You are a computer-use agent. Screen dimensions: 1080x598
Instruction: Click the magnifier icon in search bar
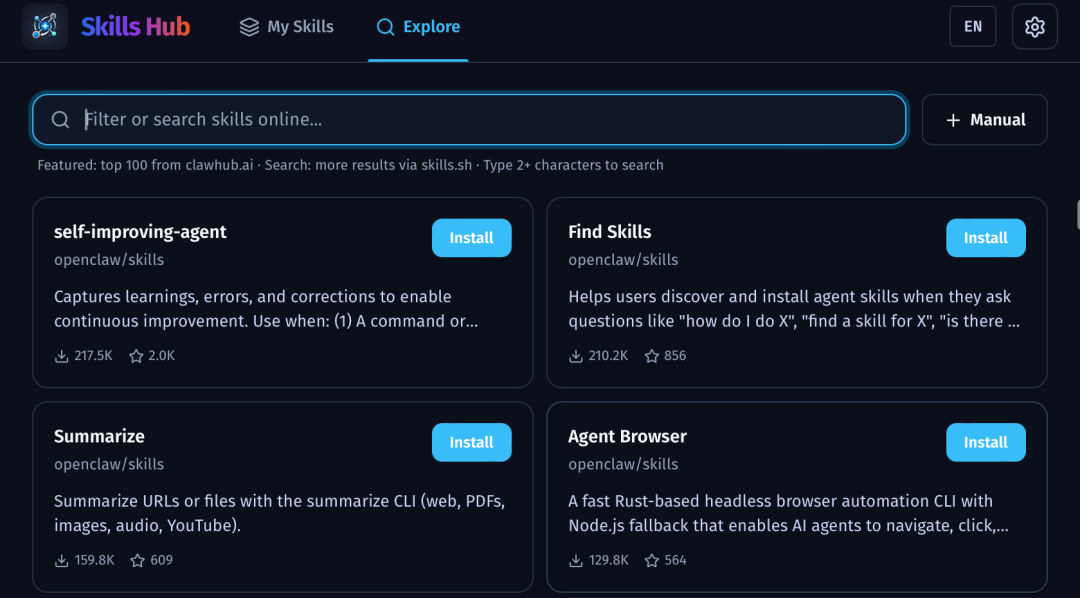click(60, 120)
